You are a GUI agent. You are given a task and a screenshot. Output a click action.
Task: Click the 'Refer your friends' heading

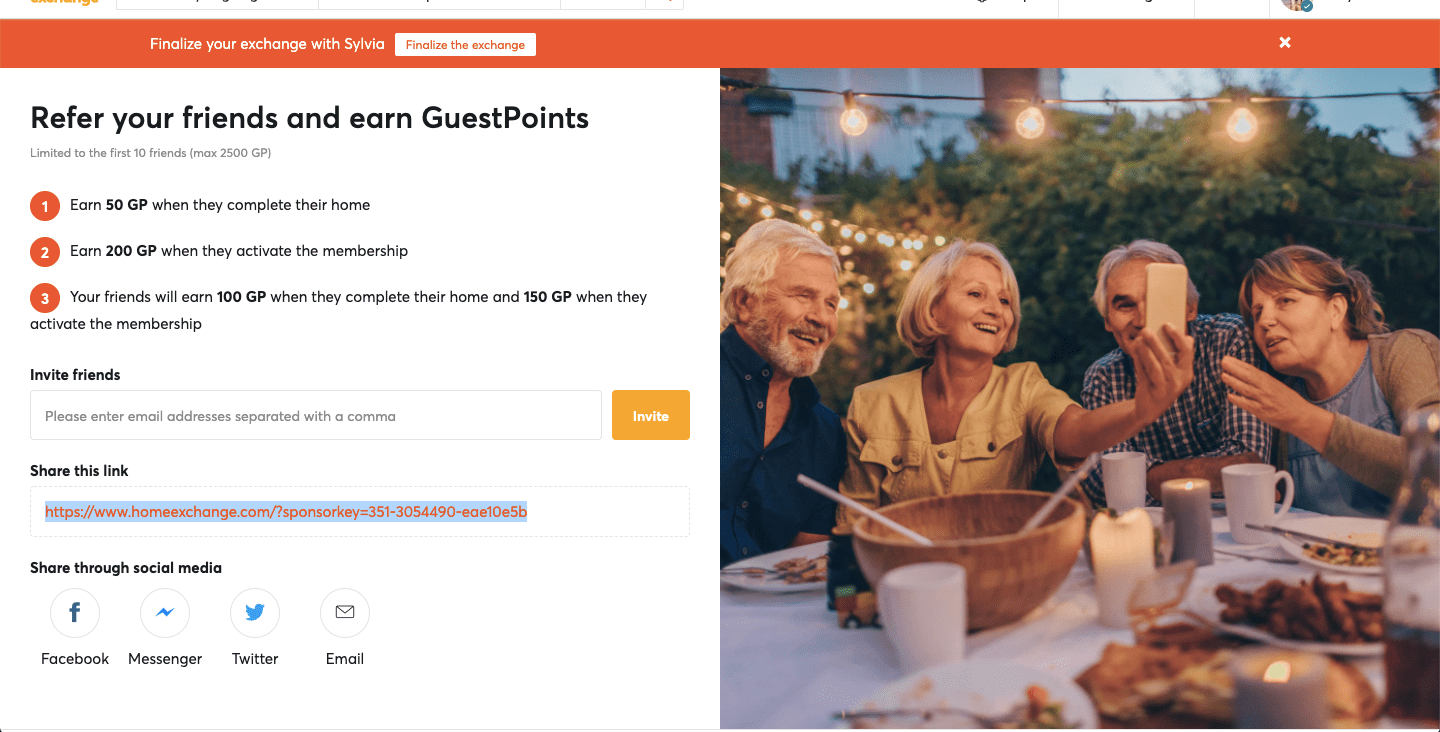[309, 118]
